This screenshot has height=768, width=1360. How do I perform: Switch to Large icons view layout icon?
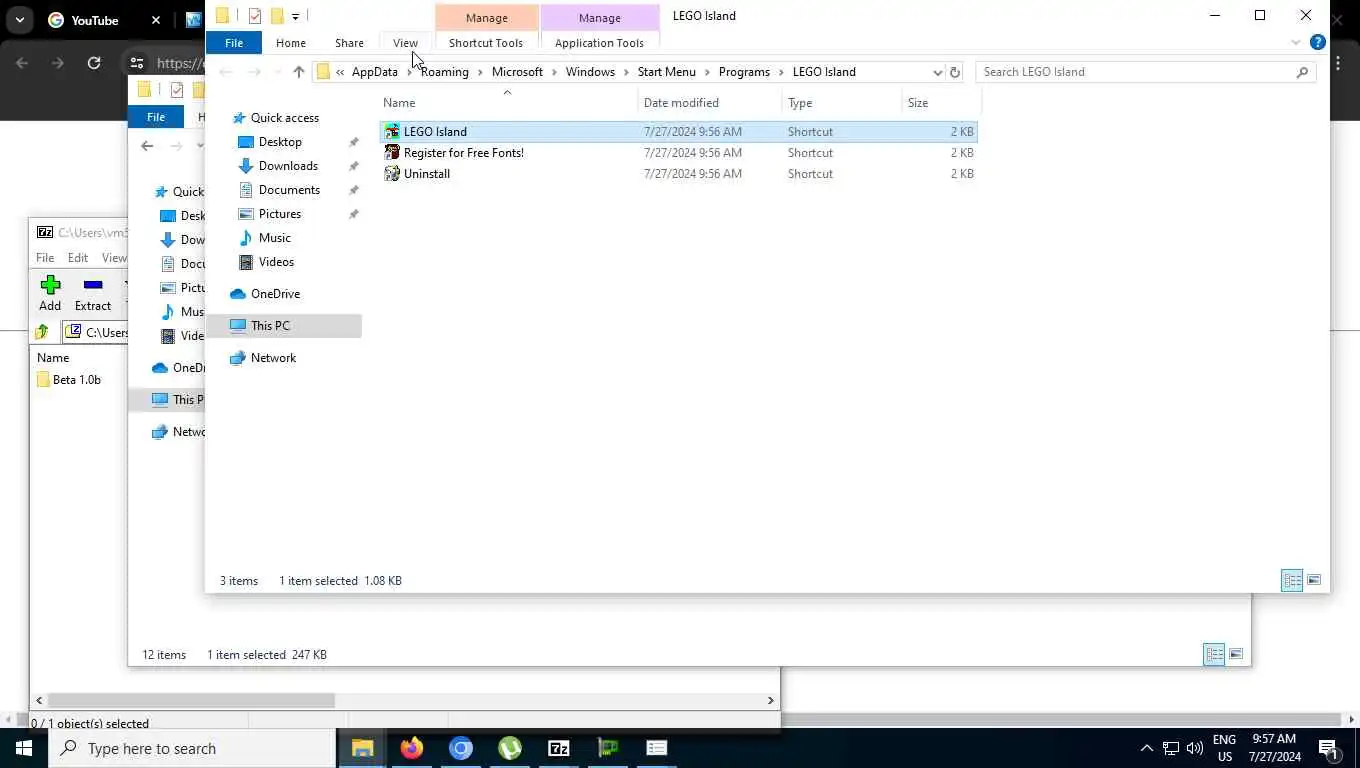(1314, 580)
